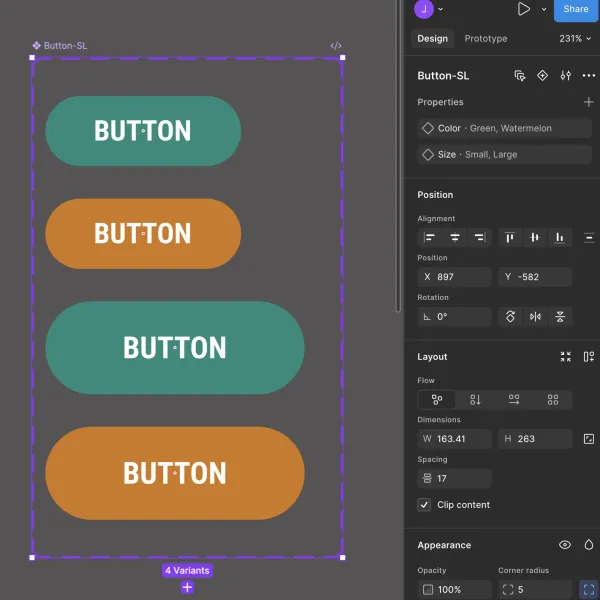Click the 4 Variants label
This screenshot has width=600, height=600.
click(187, 571)
